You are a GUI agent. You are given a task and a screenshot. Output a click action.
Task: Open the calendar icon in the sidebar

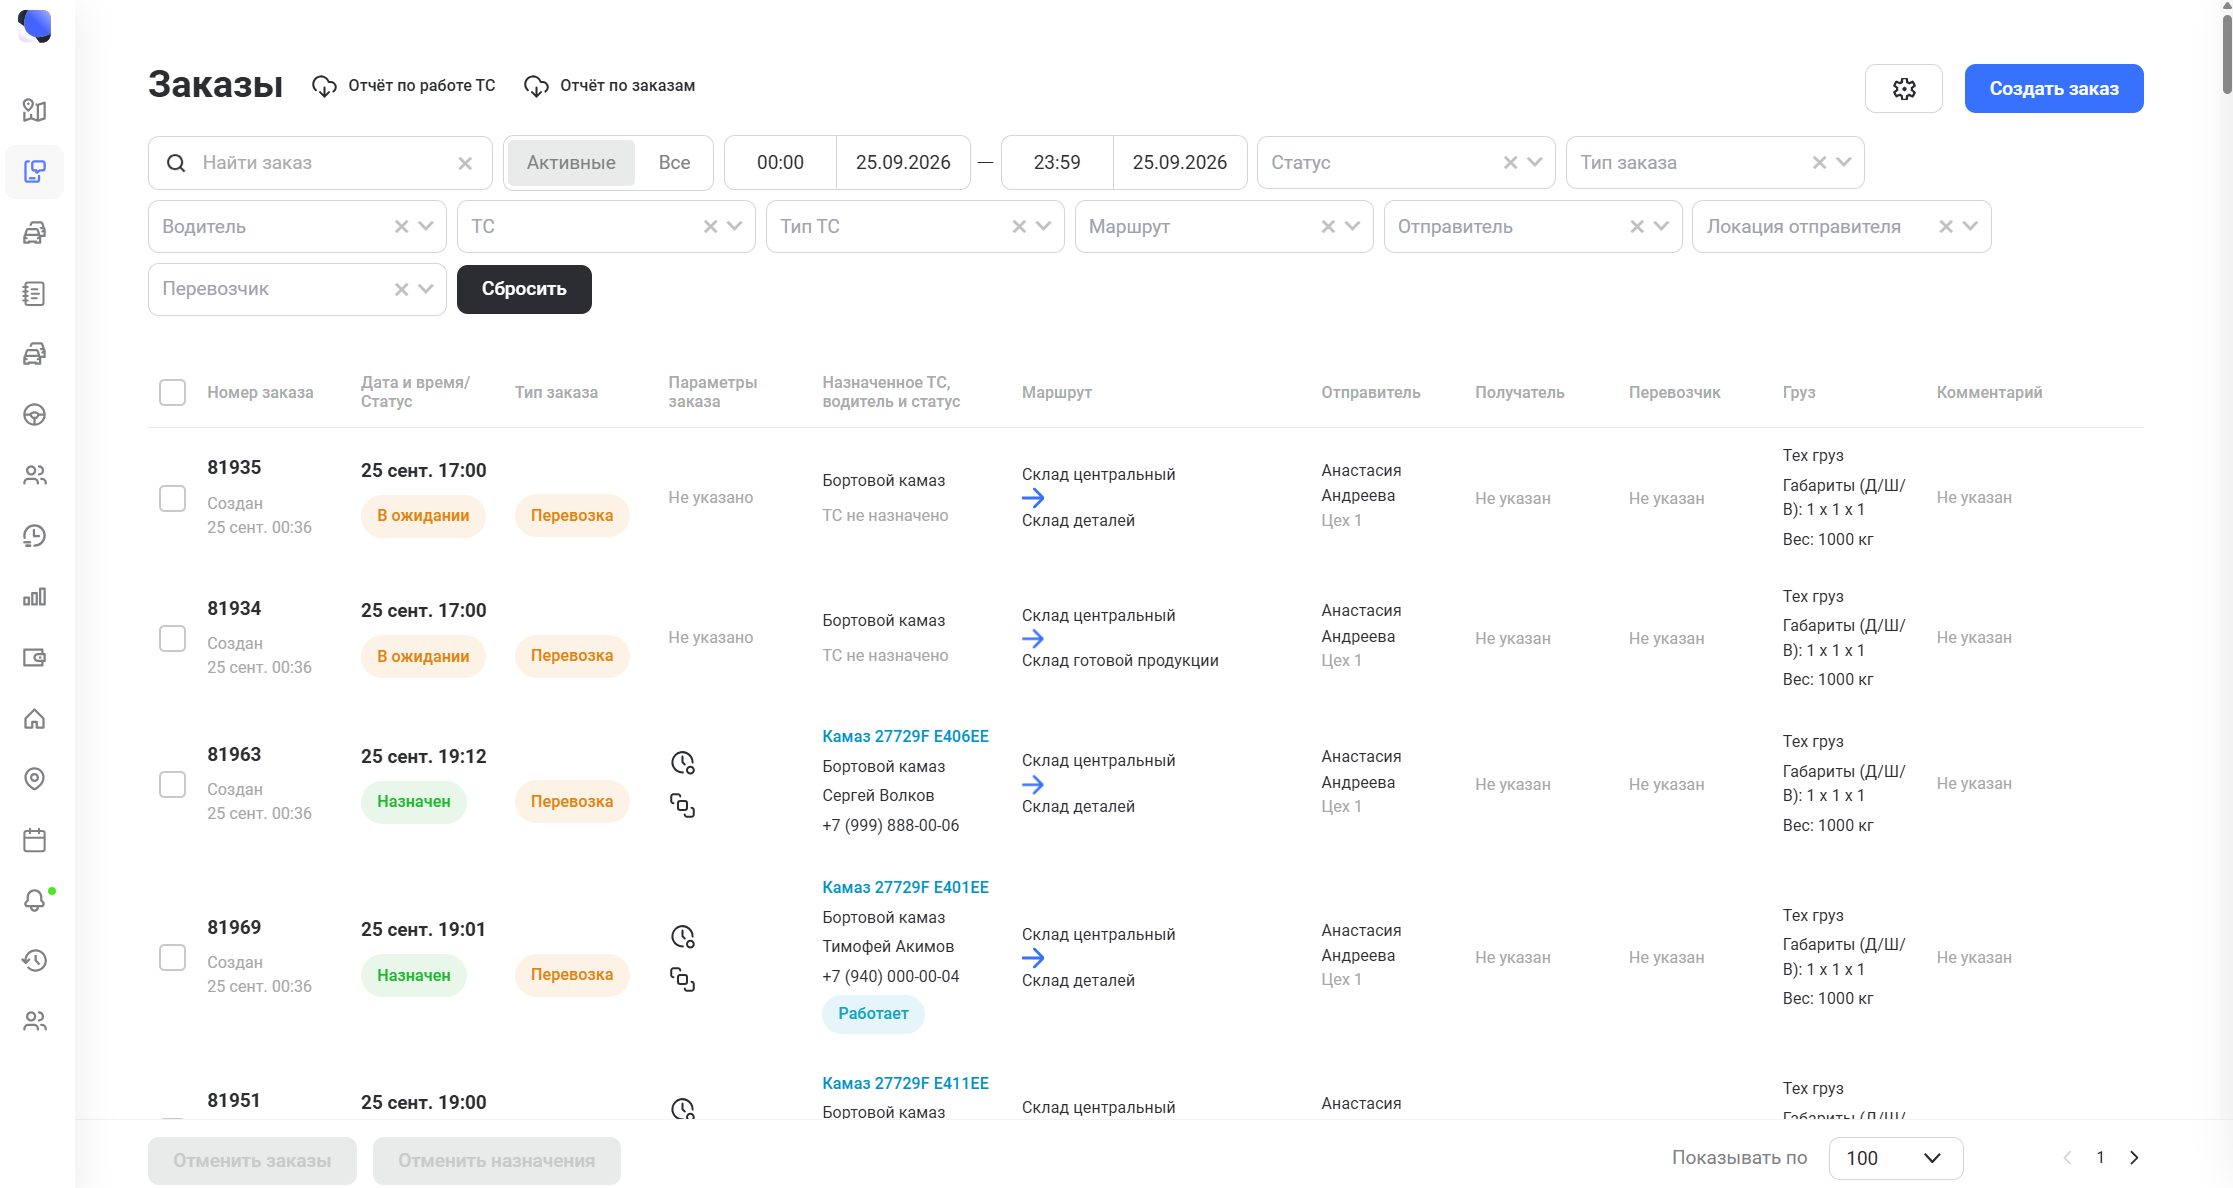[x=35, y=840]
